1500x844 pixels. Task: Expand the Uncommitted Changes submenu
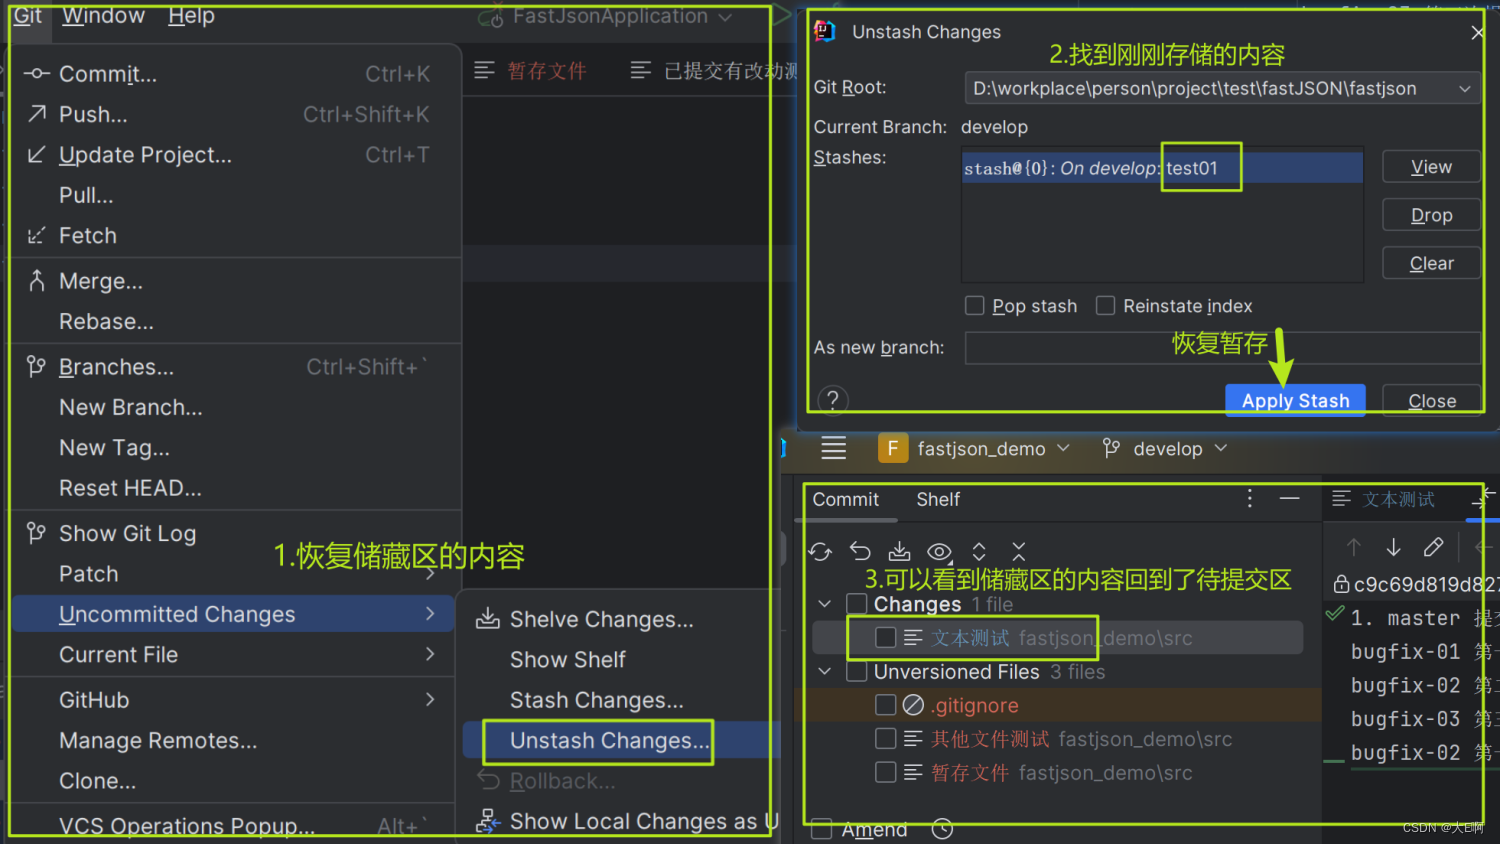click(x=430, y=614)
